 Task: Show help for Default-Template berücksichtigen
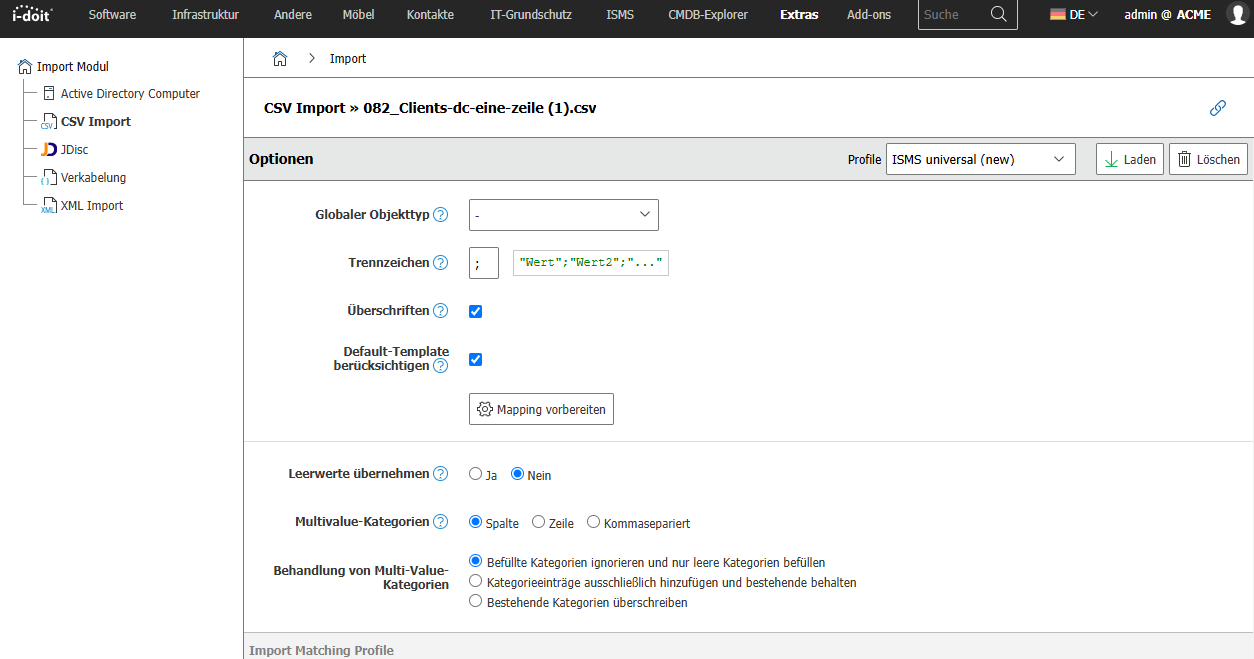click(x=440, y=366)
